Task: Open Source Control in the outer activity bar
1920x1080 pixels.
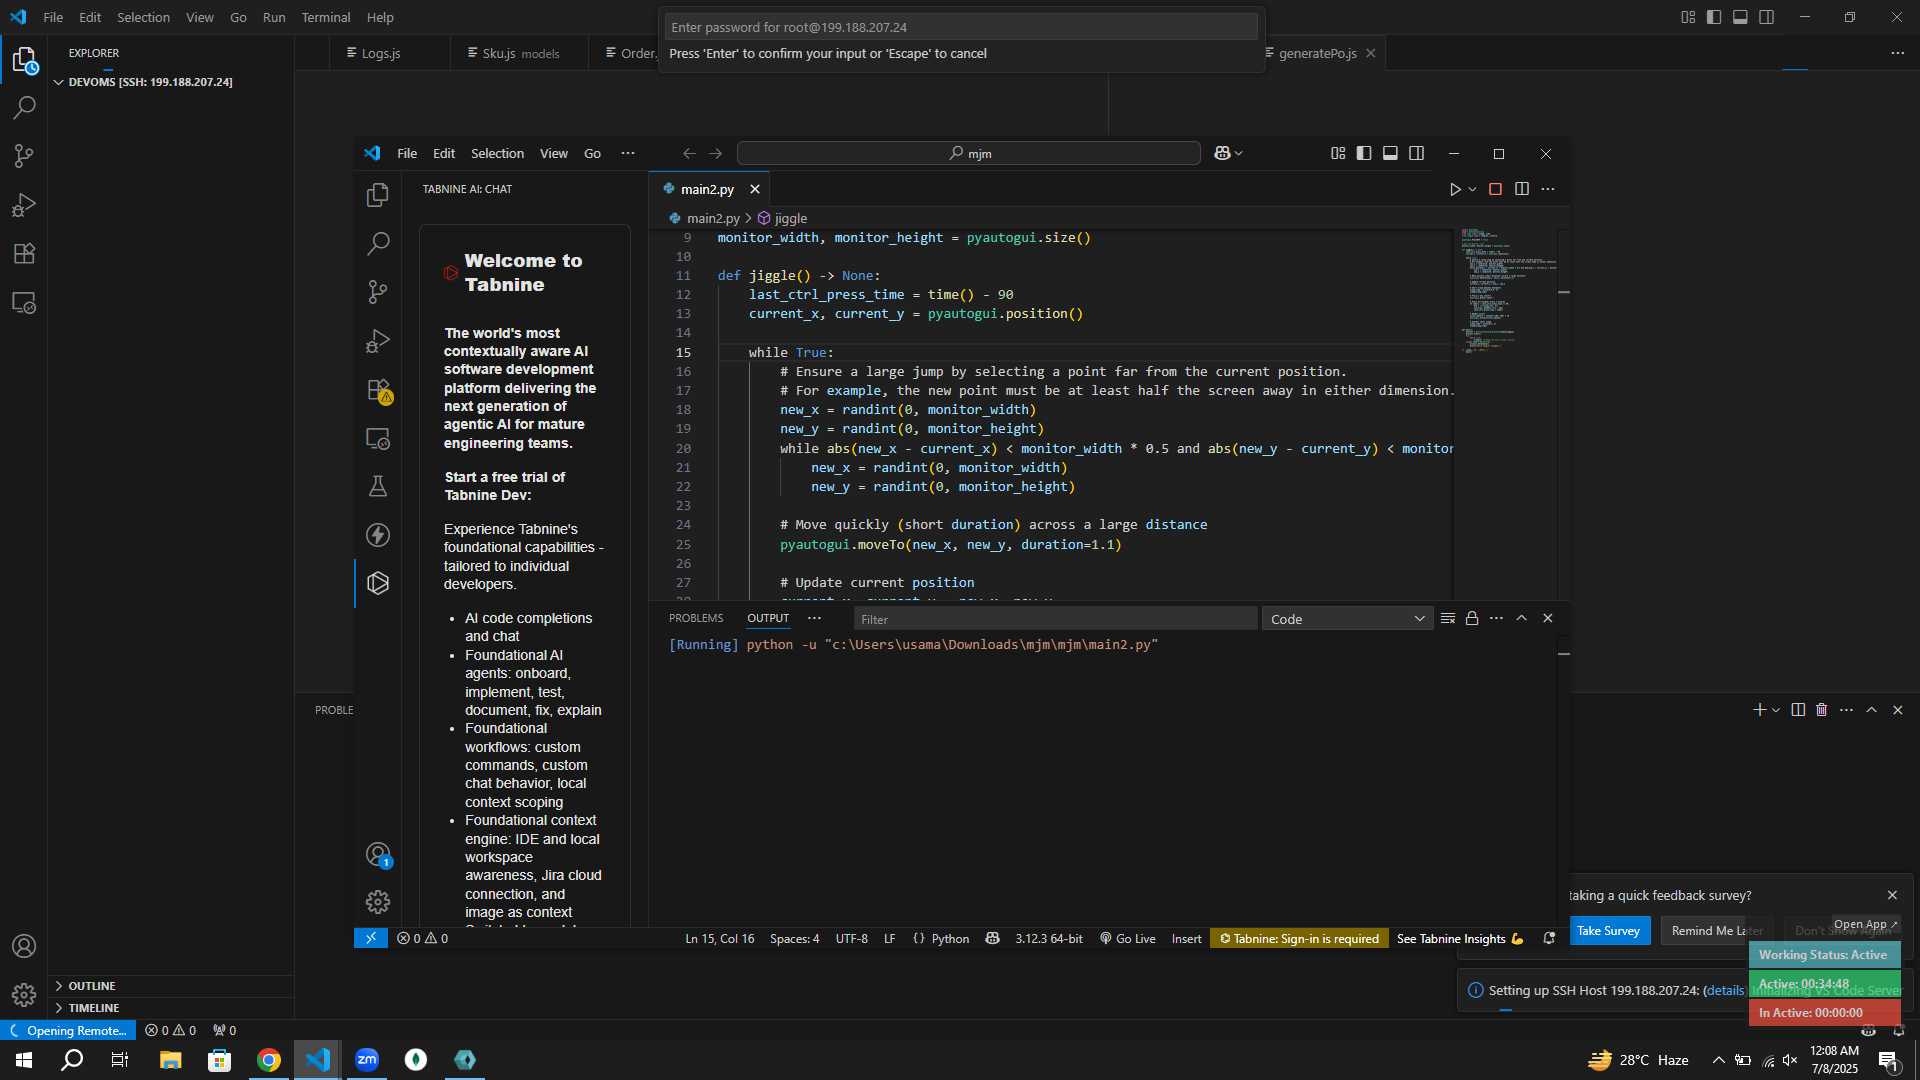Action: coord(24,156)
